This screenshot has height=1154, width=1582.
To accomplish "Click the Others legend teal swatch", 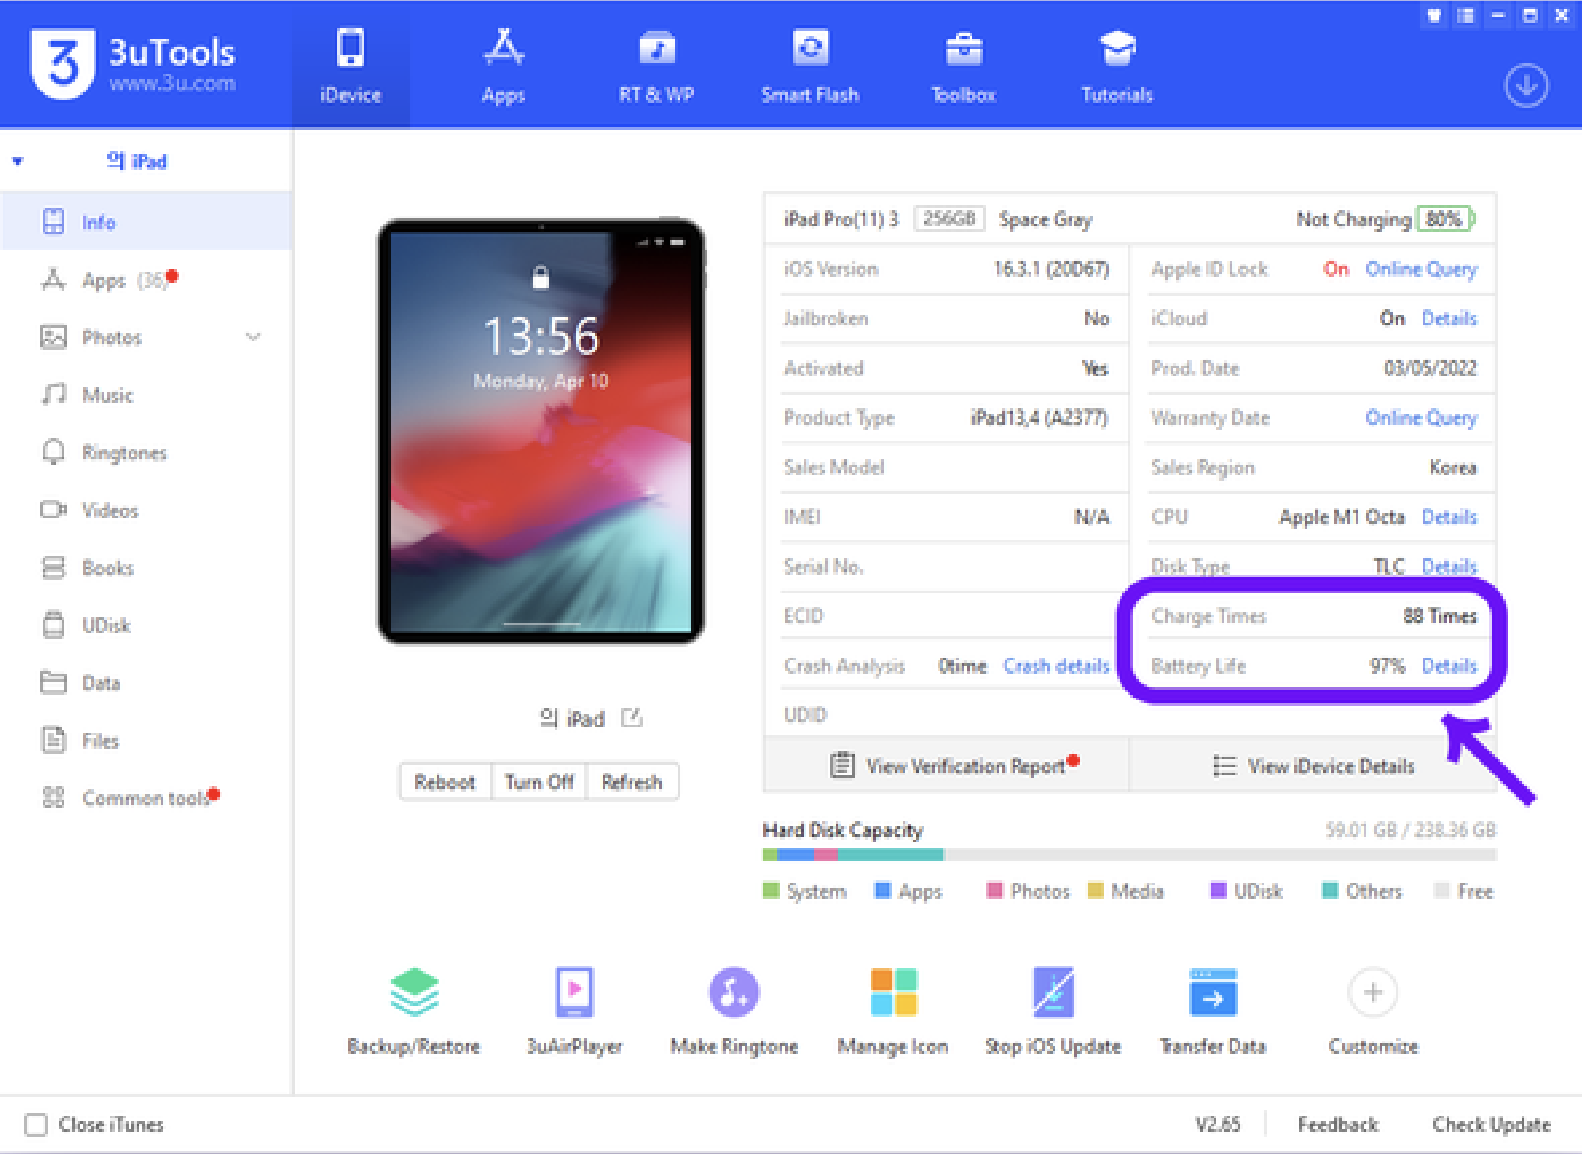I will coord(1330,891).
